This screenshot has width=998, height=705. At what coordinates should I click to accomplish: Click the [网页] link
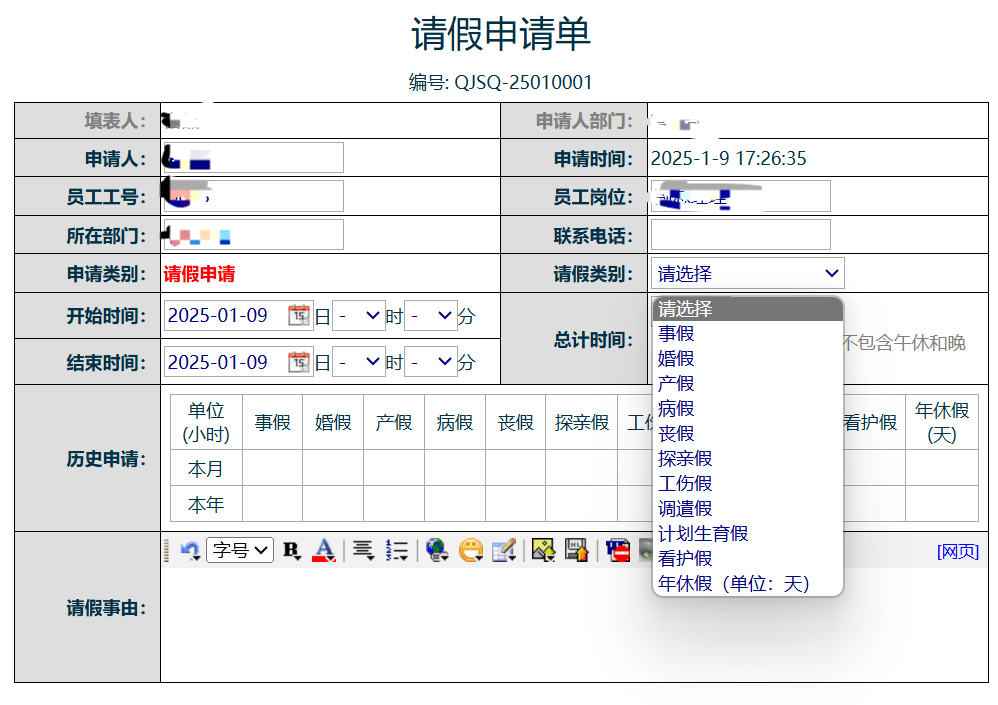pos(957,552)
